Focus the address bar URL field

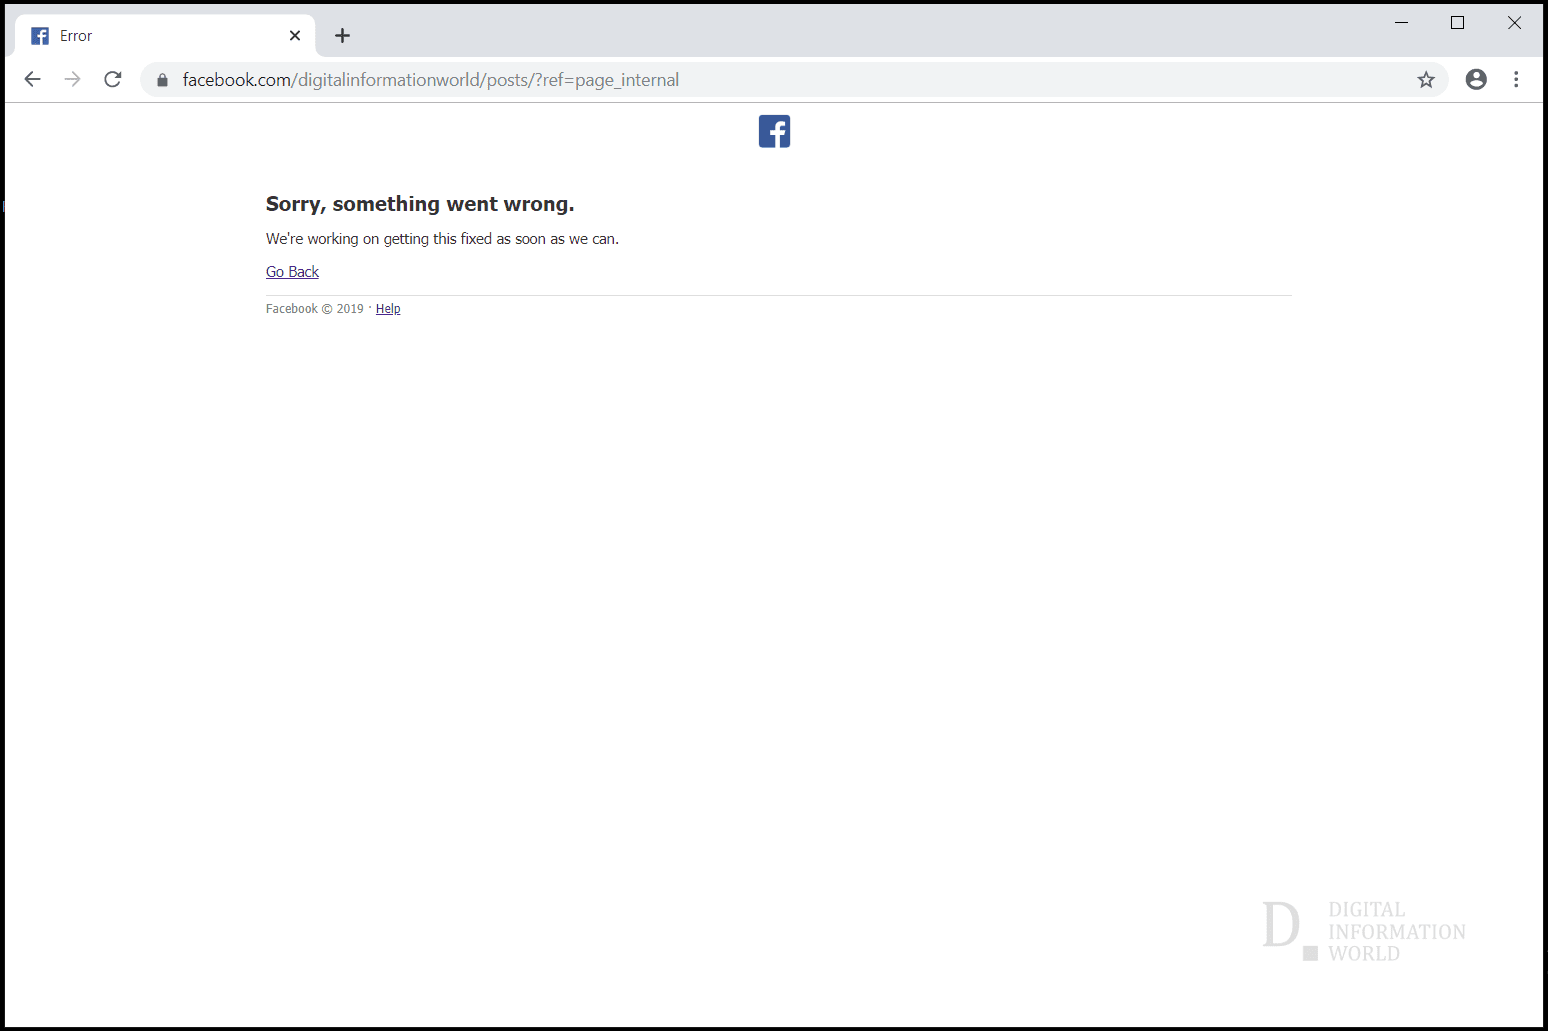[x=795, y=80]
